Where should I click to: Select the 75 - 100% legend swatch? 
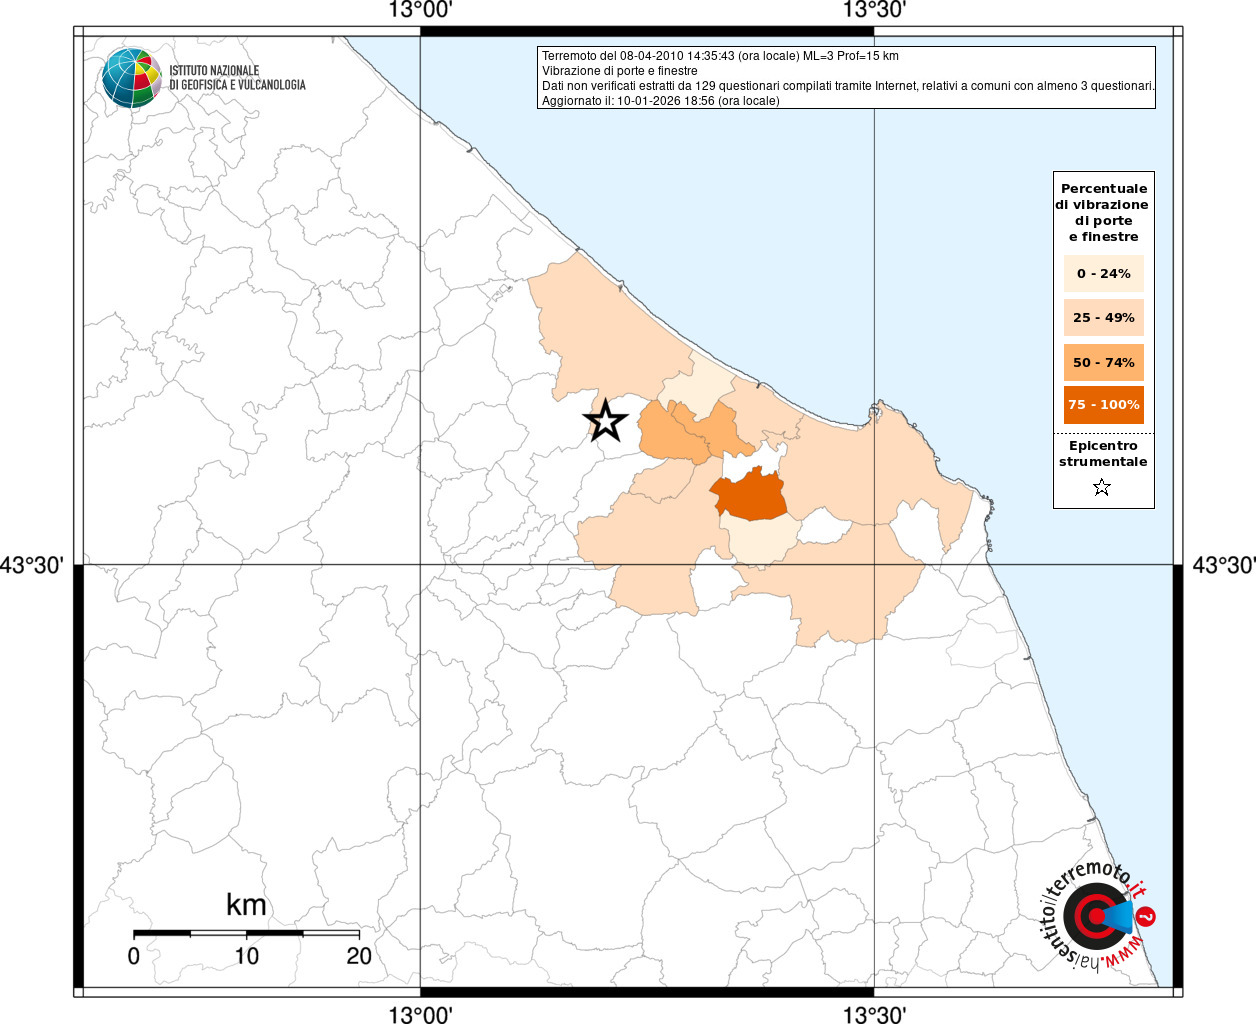1103,405
